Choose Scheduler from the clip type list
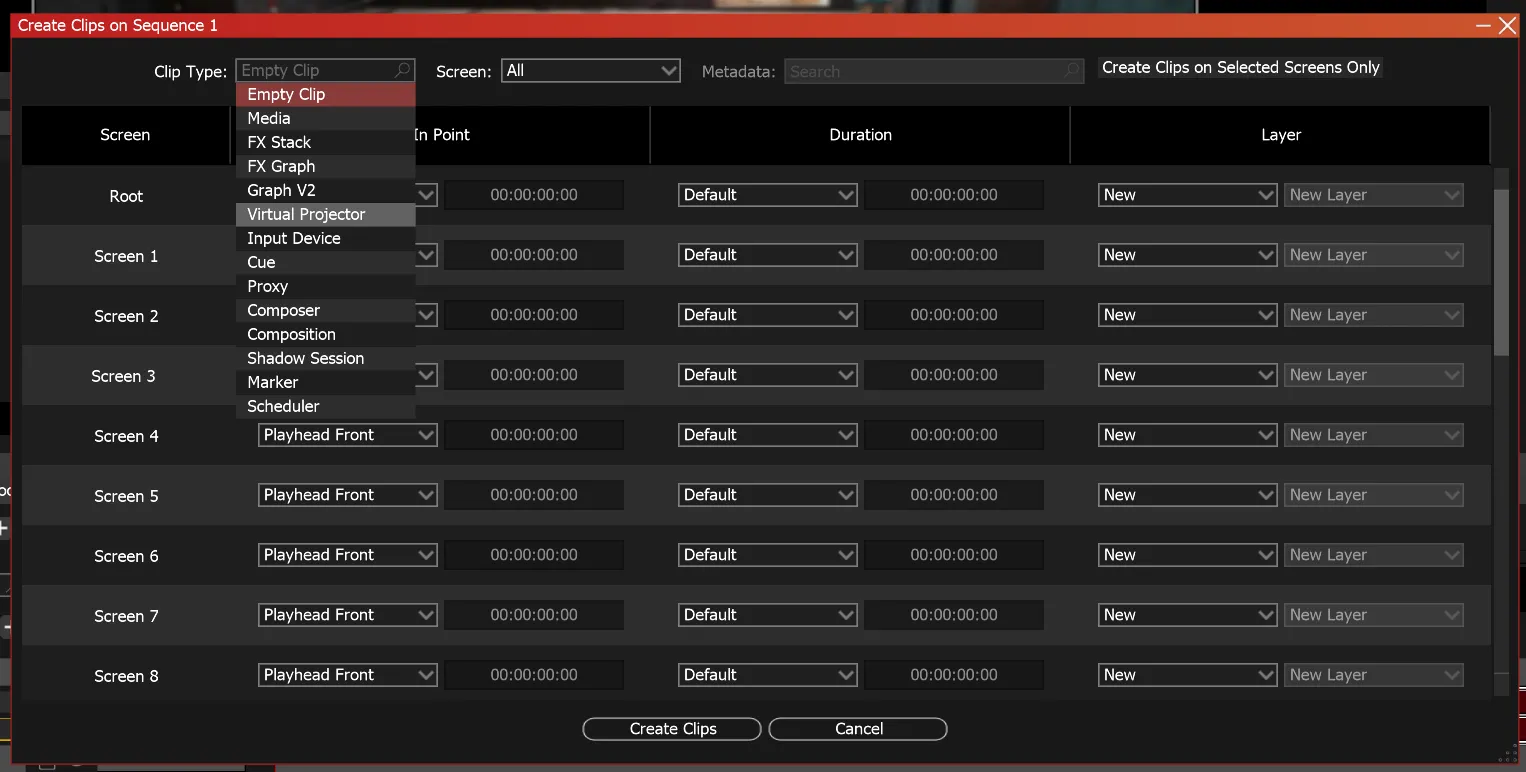Image resolution: width=1526 pixels, height=772 pixels. [x=325, y=406]
